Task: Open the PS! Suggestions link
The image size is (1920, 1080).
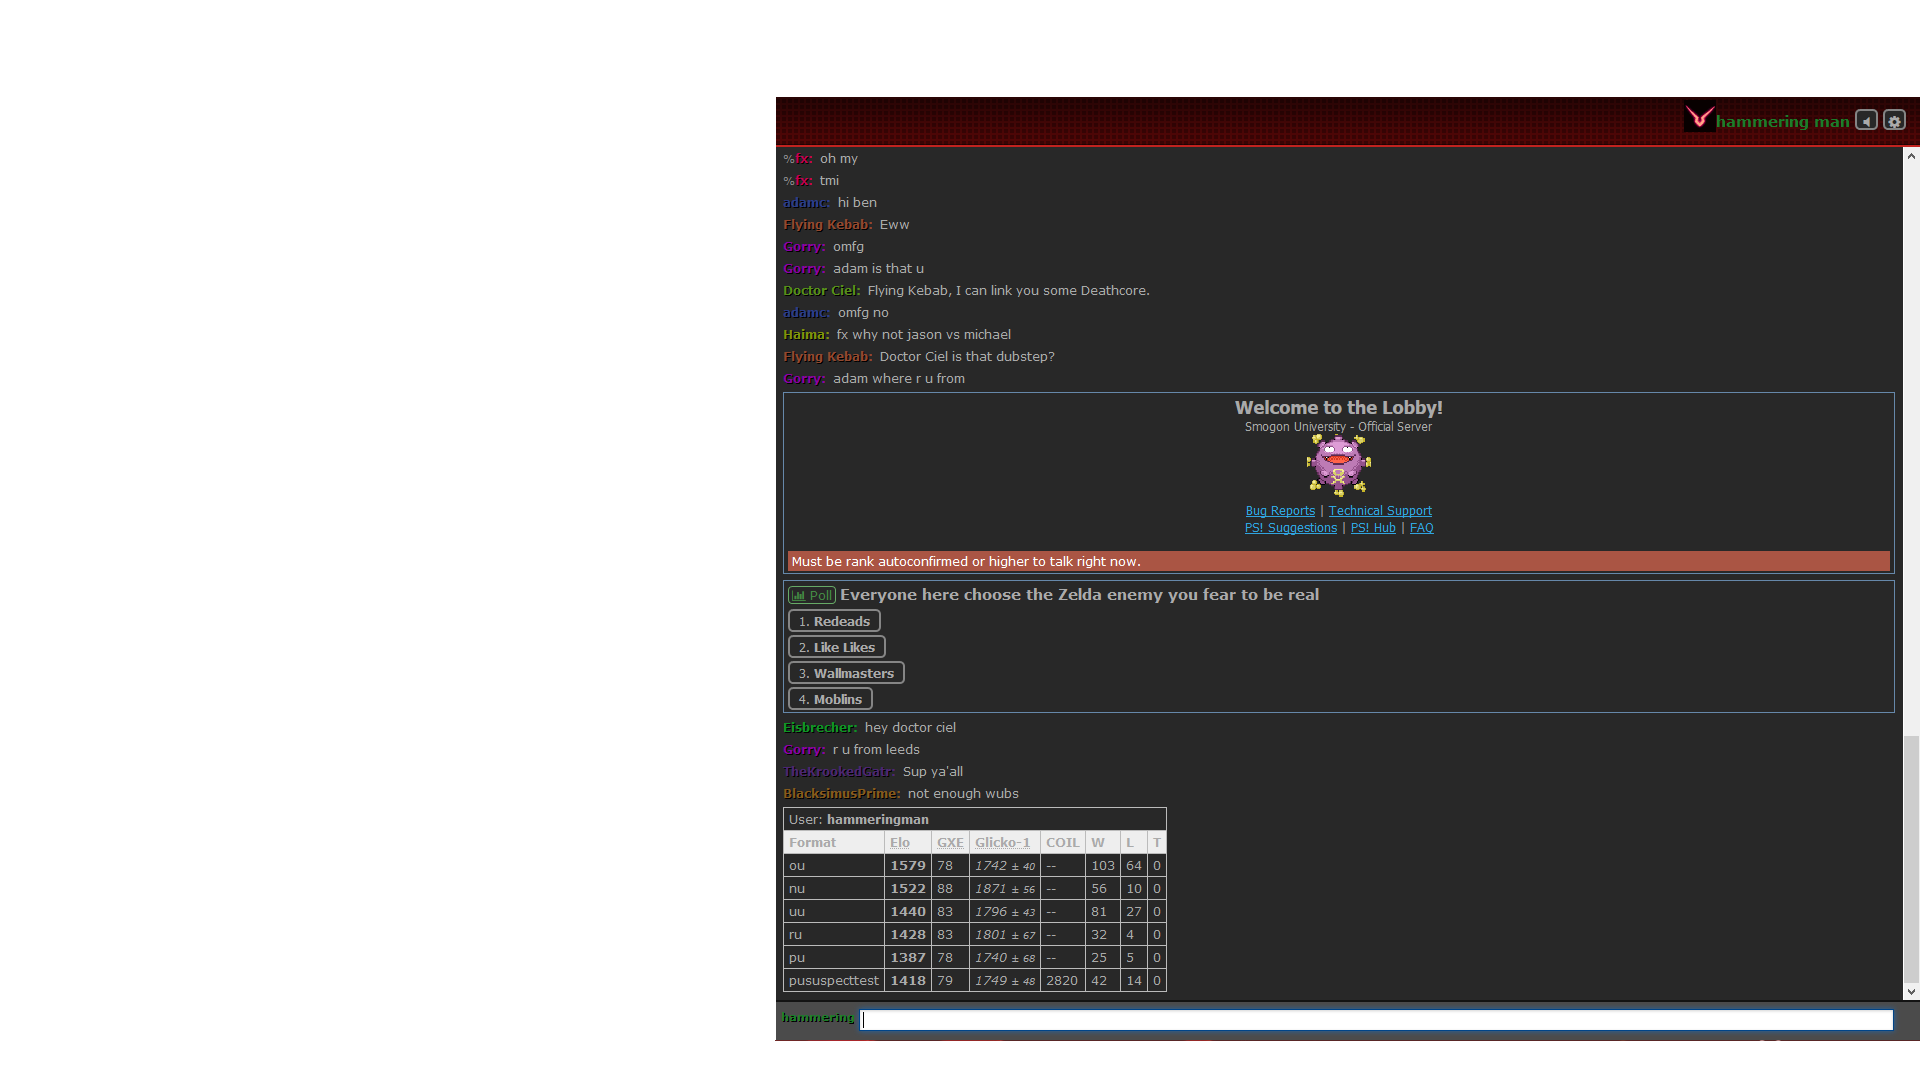Action: tap(1290, 528)
